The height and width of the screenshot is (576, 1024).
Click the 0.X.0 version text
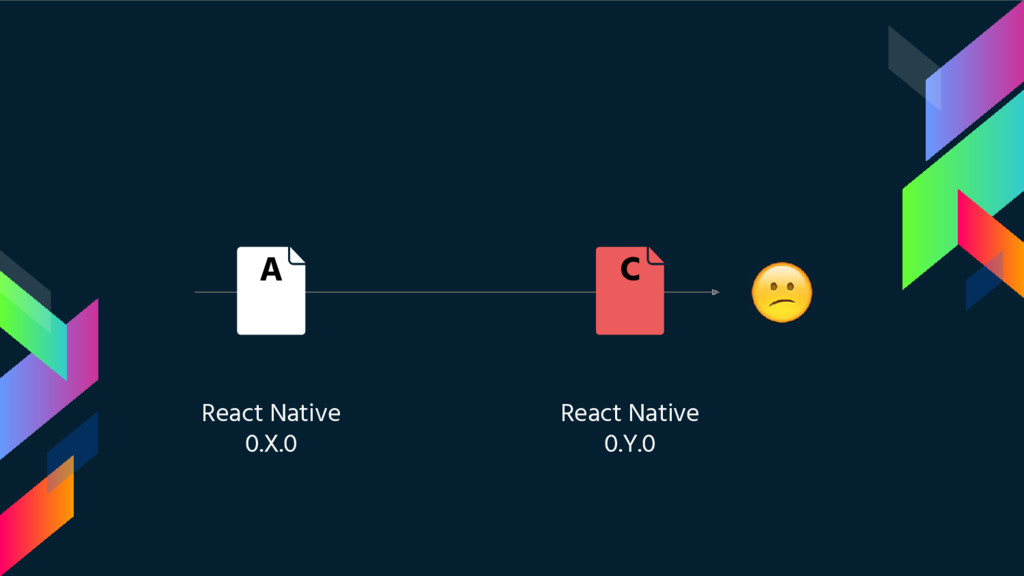pyautogui.click(x=271, y=444)
